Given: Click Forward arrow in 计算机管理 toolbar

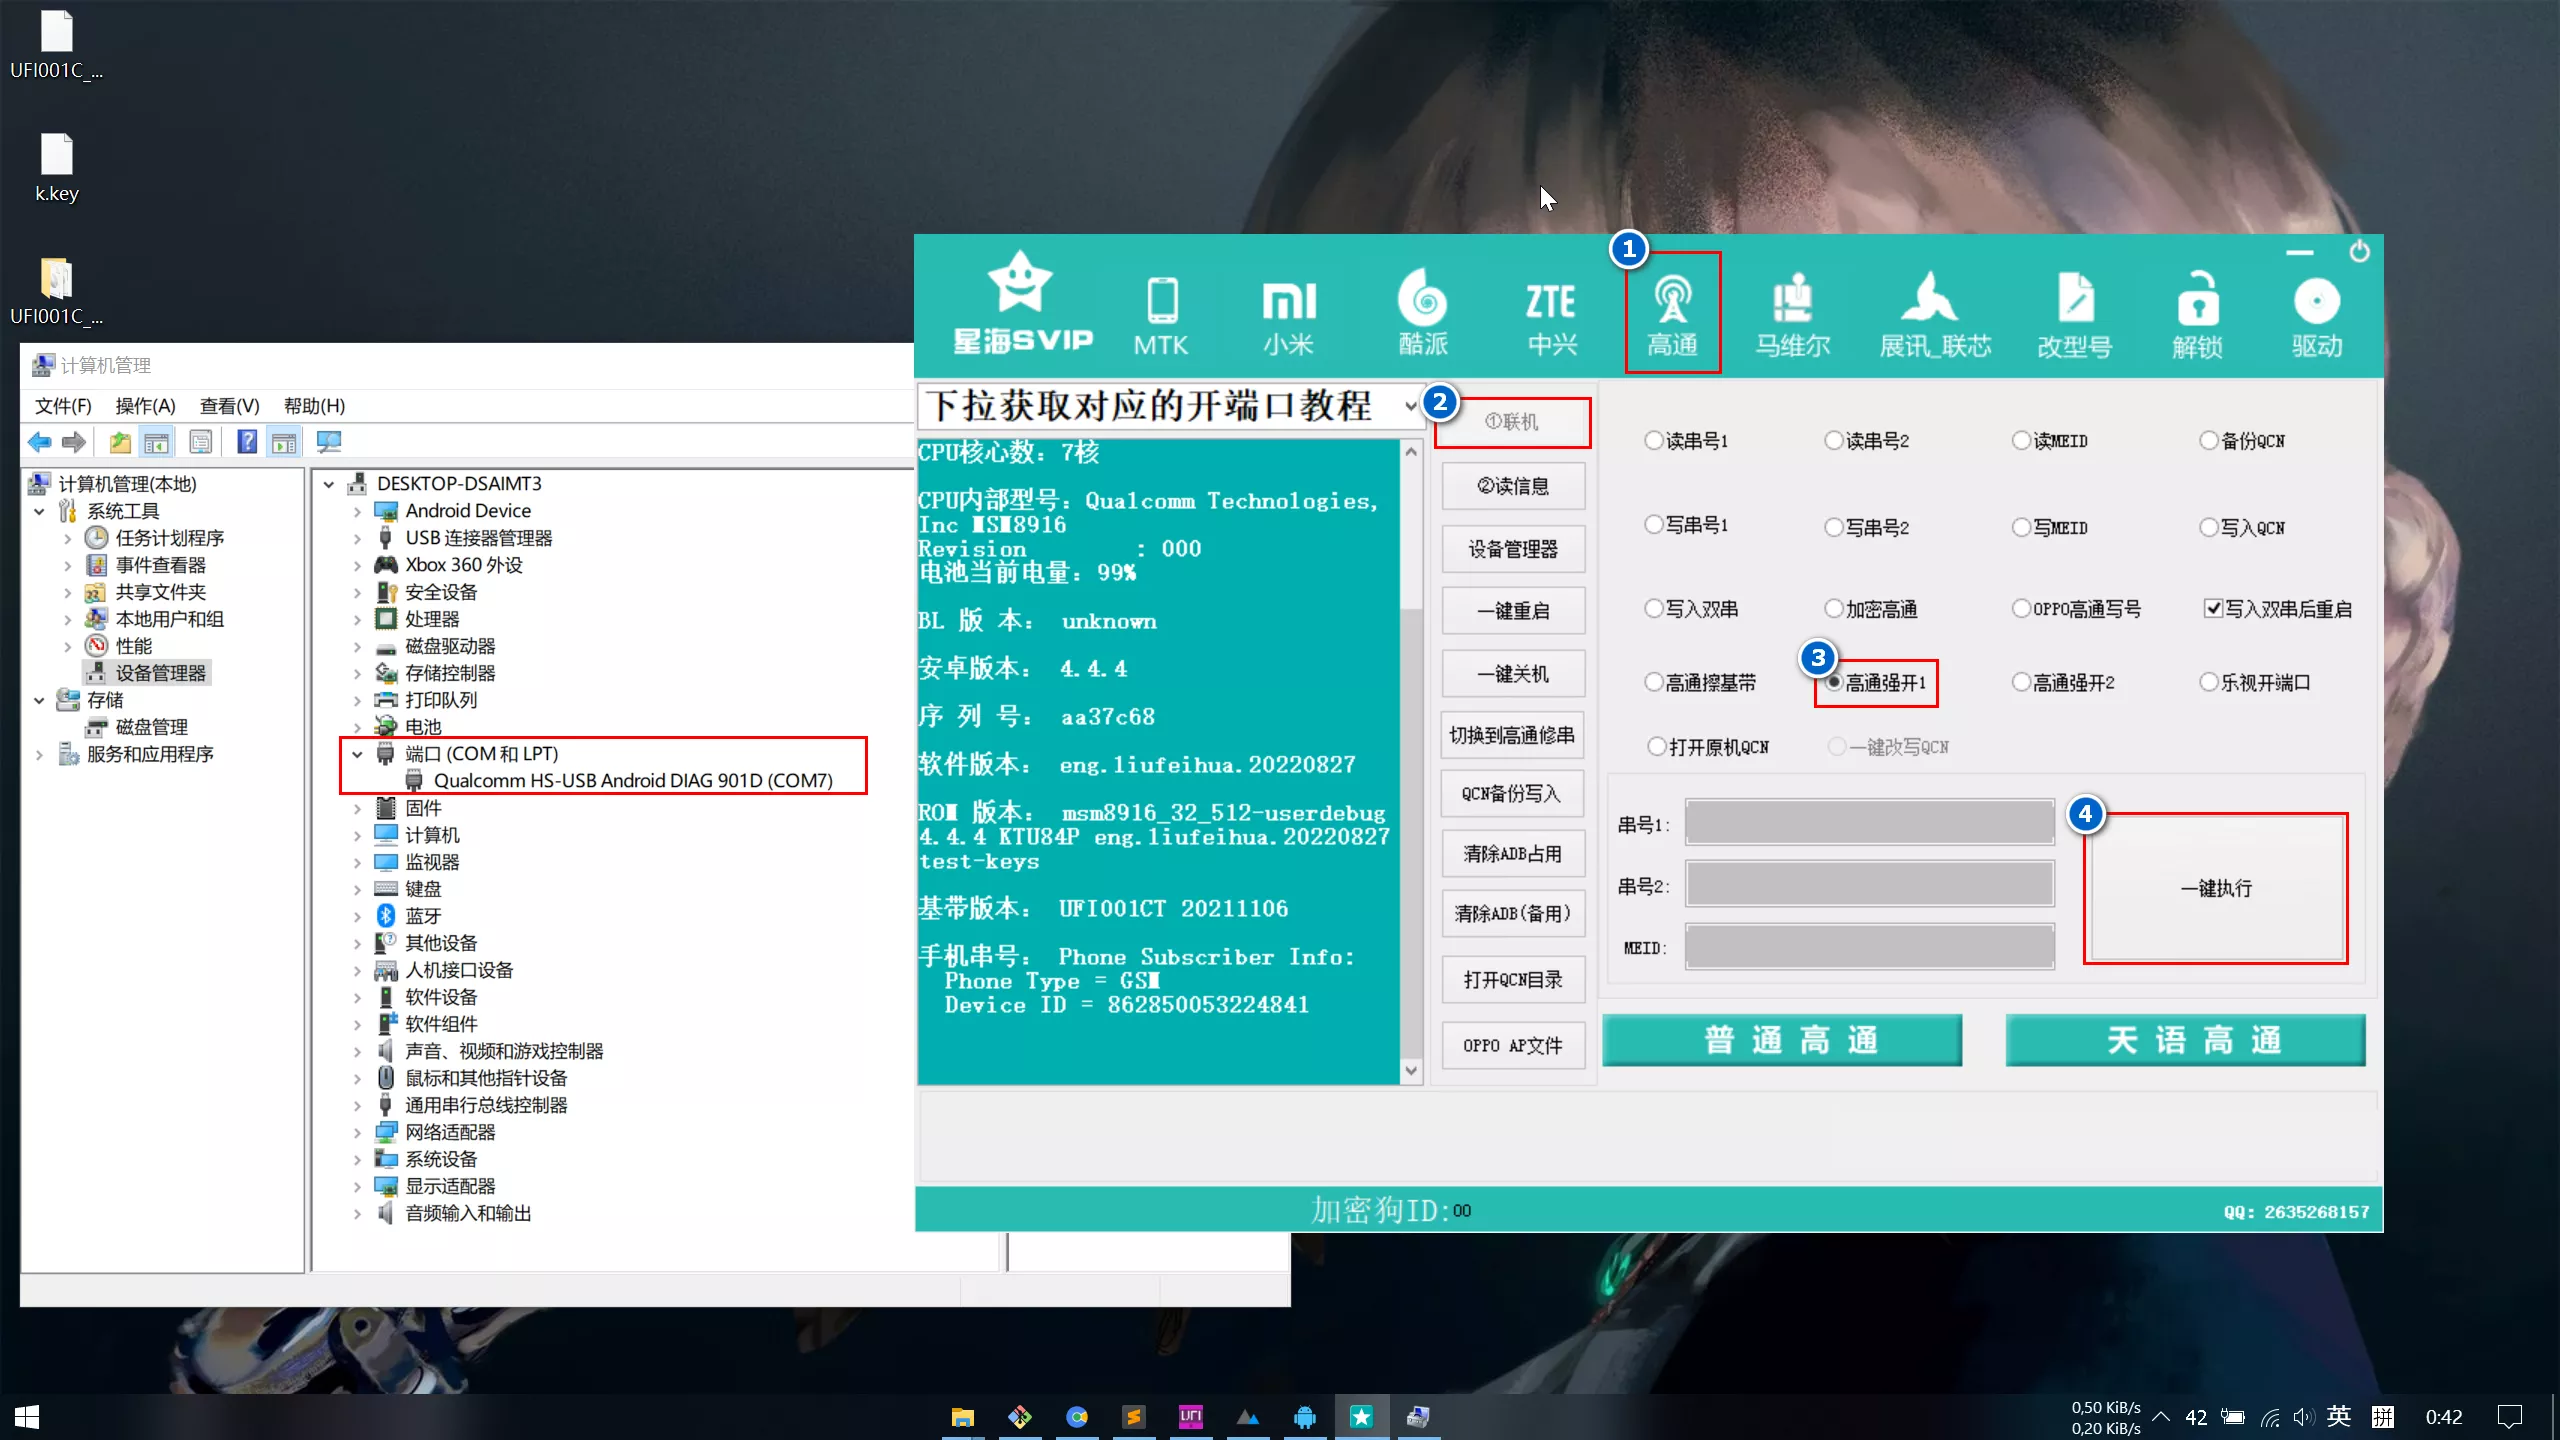Looking at the screenshot, I should point(74,442).
